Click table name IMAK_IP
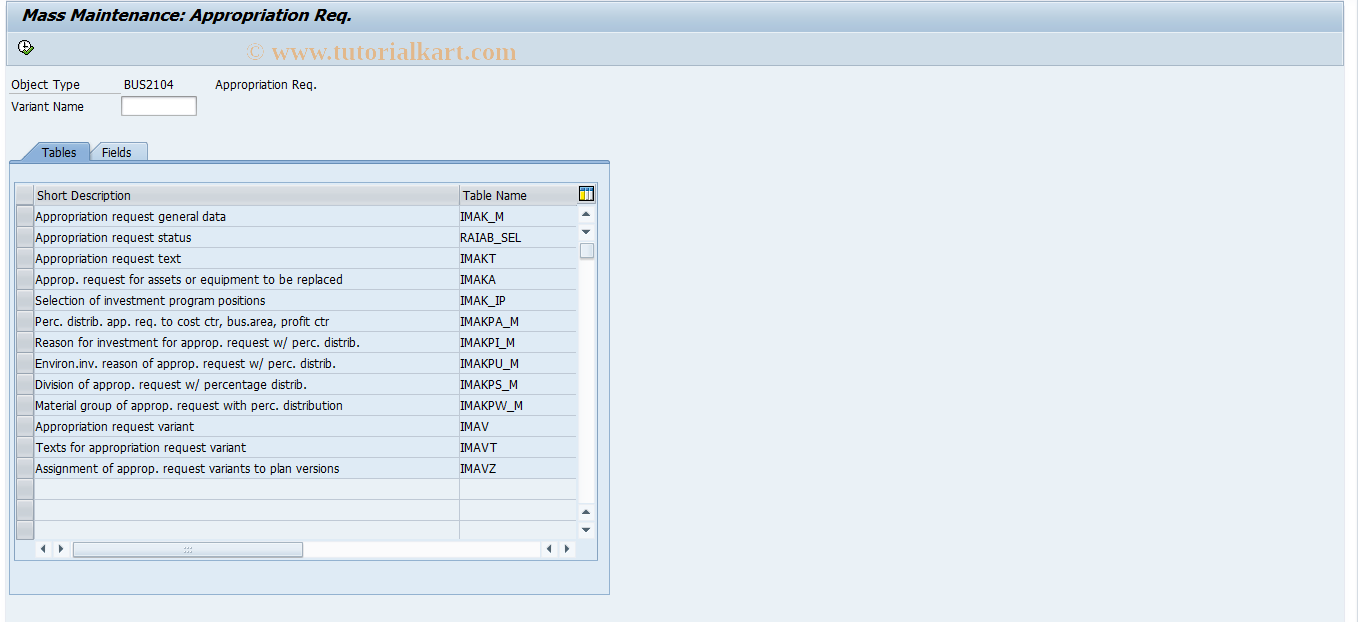The image size is (1358, 622). pyautogui.click(x=518, y=300)
